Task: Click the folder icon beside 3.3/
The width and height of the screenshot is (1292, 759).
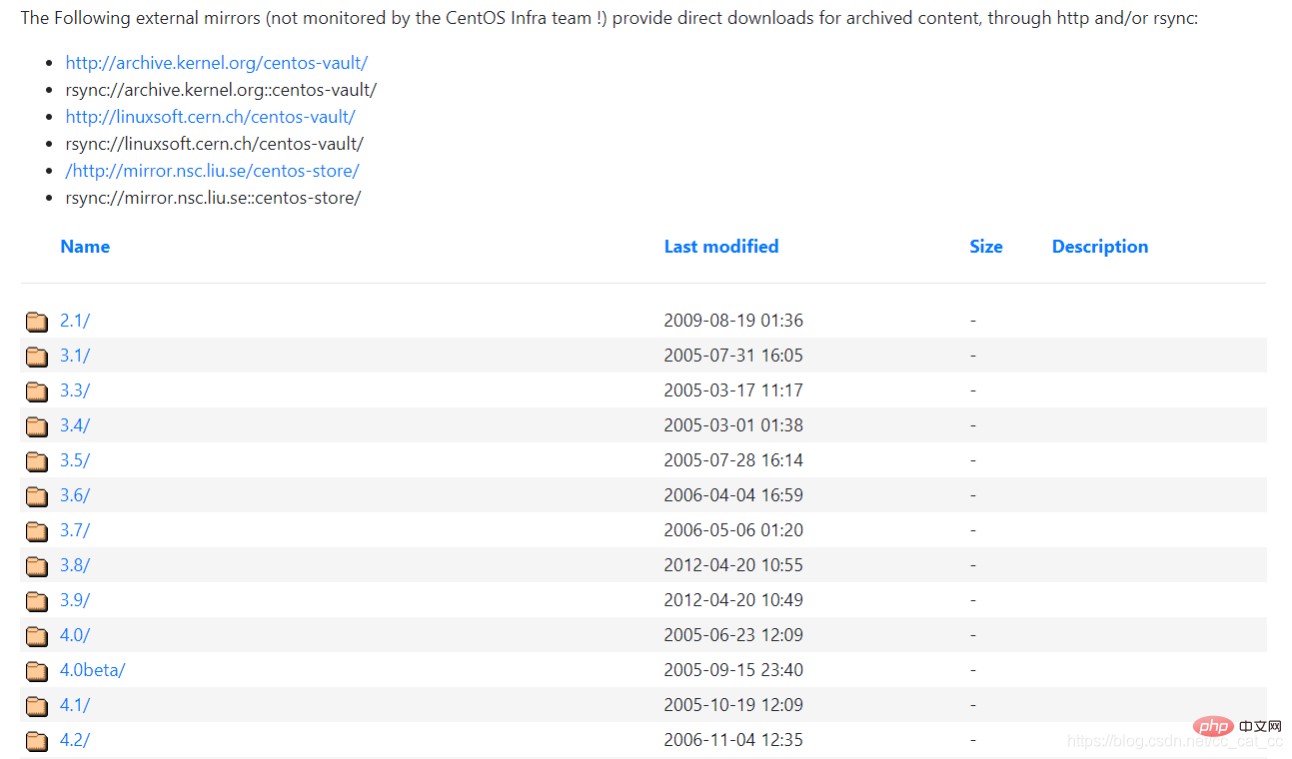Action: (37, 391)
